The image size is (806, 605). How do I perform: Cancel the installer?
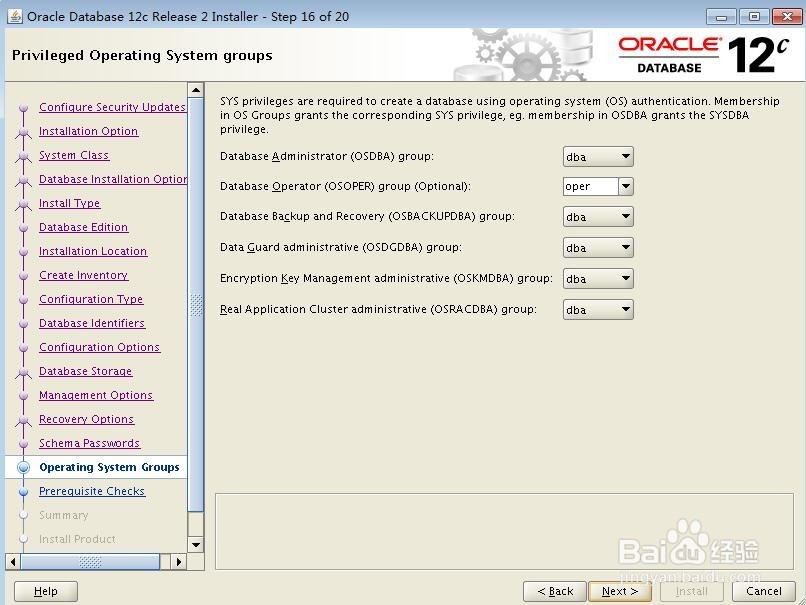tap(763, 591)
